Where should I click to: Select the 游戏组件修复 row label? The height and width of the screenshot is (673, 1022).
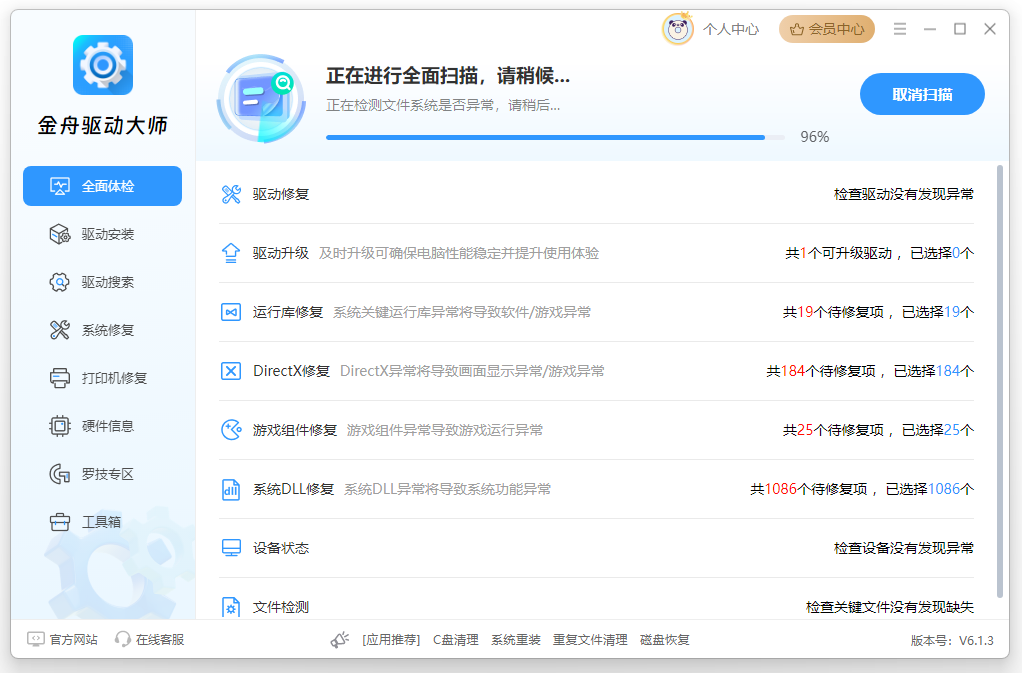point(295,430)
